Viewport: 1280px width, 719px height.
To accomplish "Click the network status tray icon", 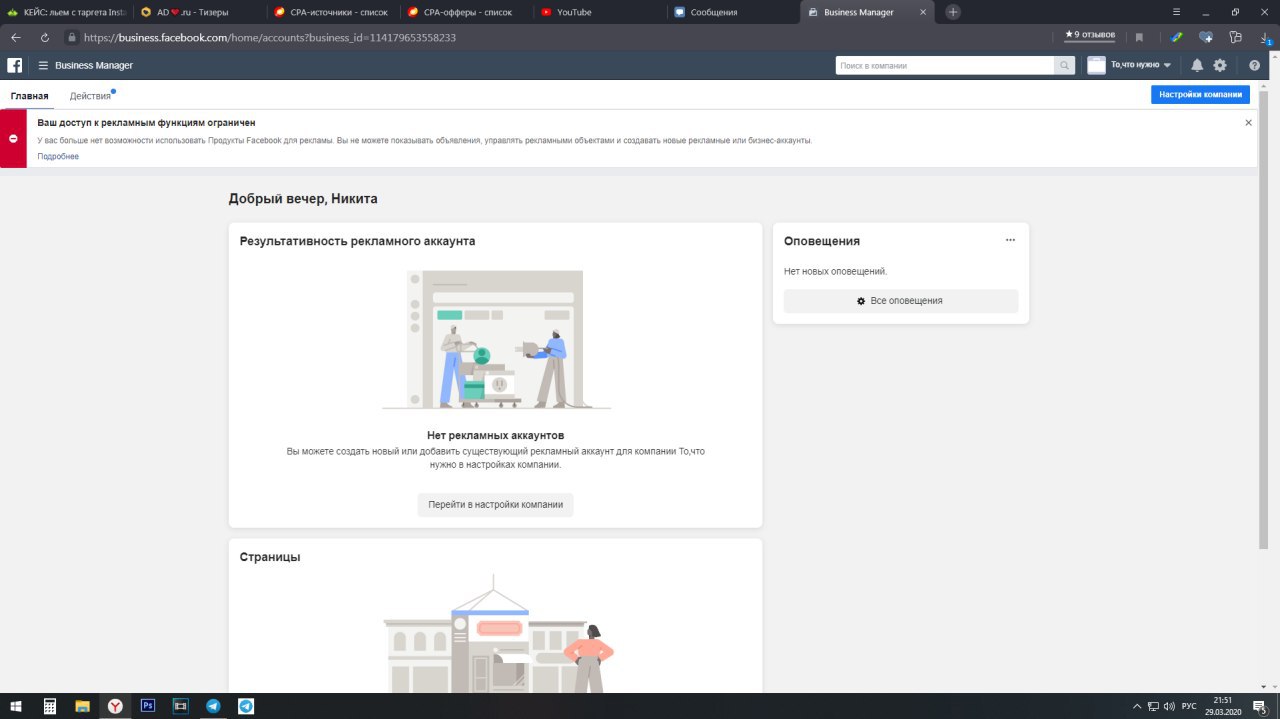I will [1153, 706].
